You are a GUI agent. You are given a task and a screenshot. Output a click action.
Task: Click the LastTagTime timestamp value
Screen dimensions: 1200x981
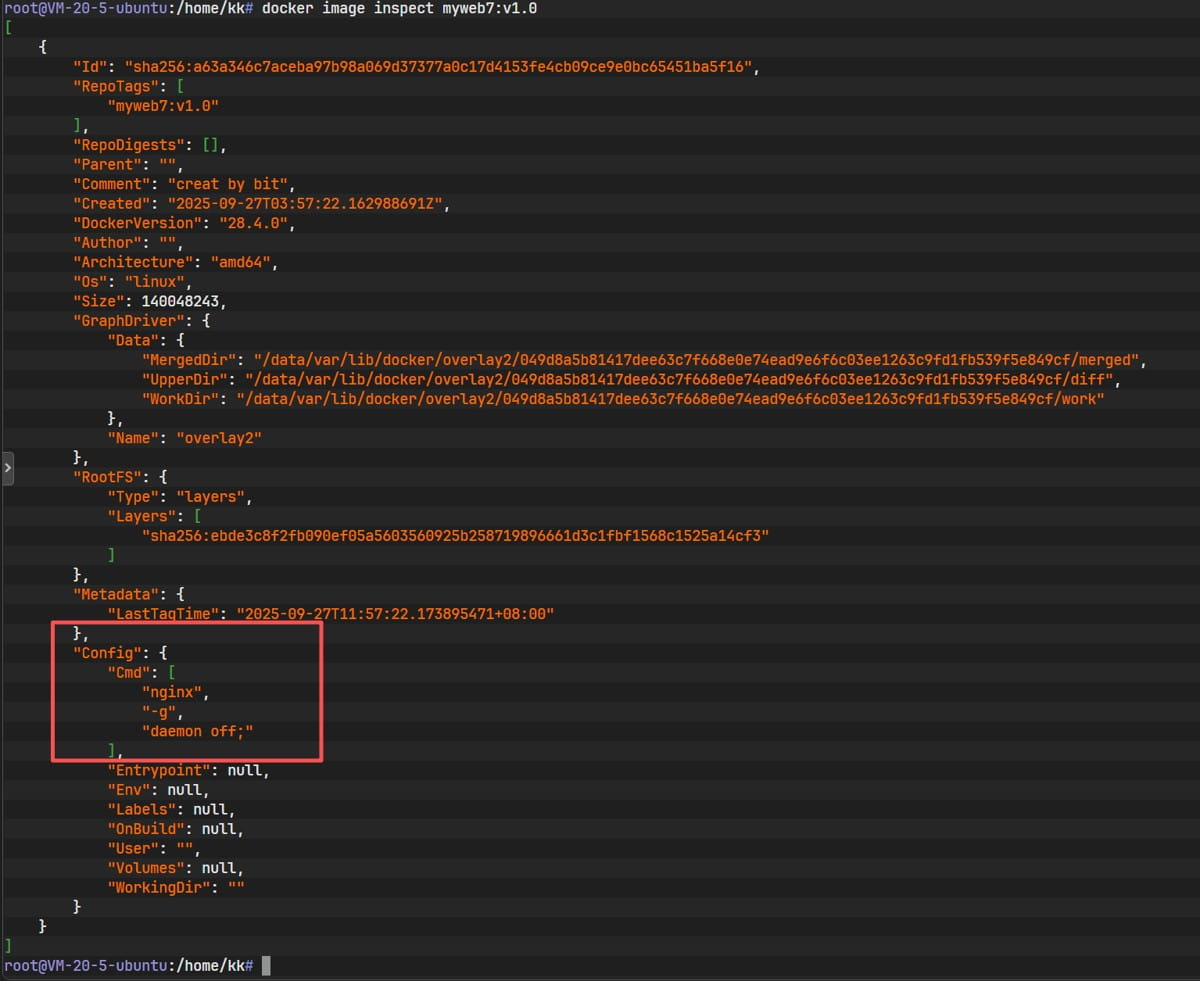(394, 614)
